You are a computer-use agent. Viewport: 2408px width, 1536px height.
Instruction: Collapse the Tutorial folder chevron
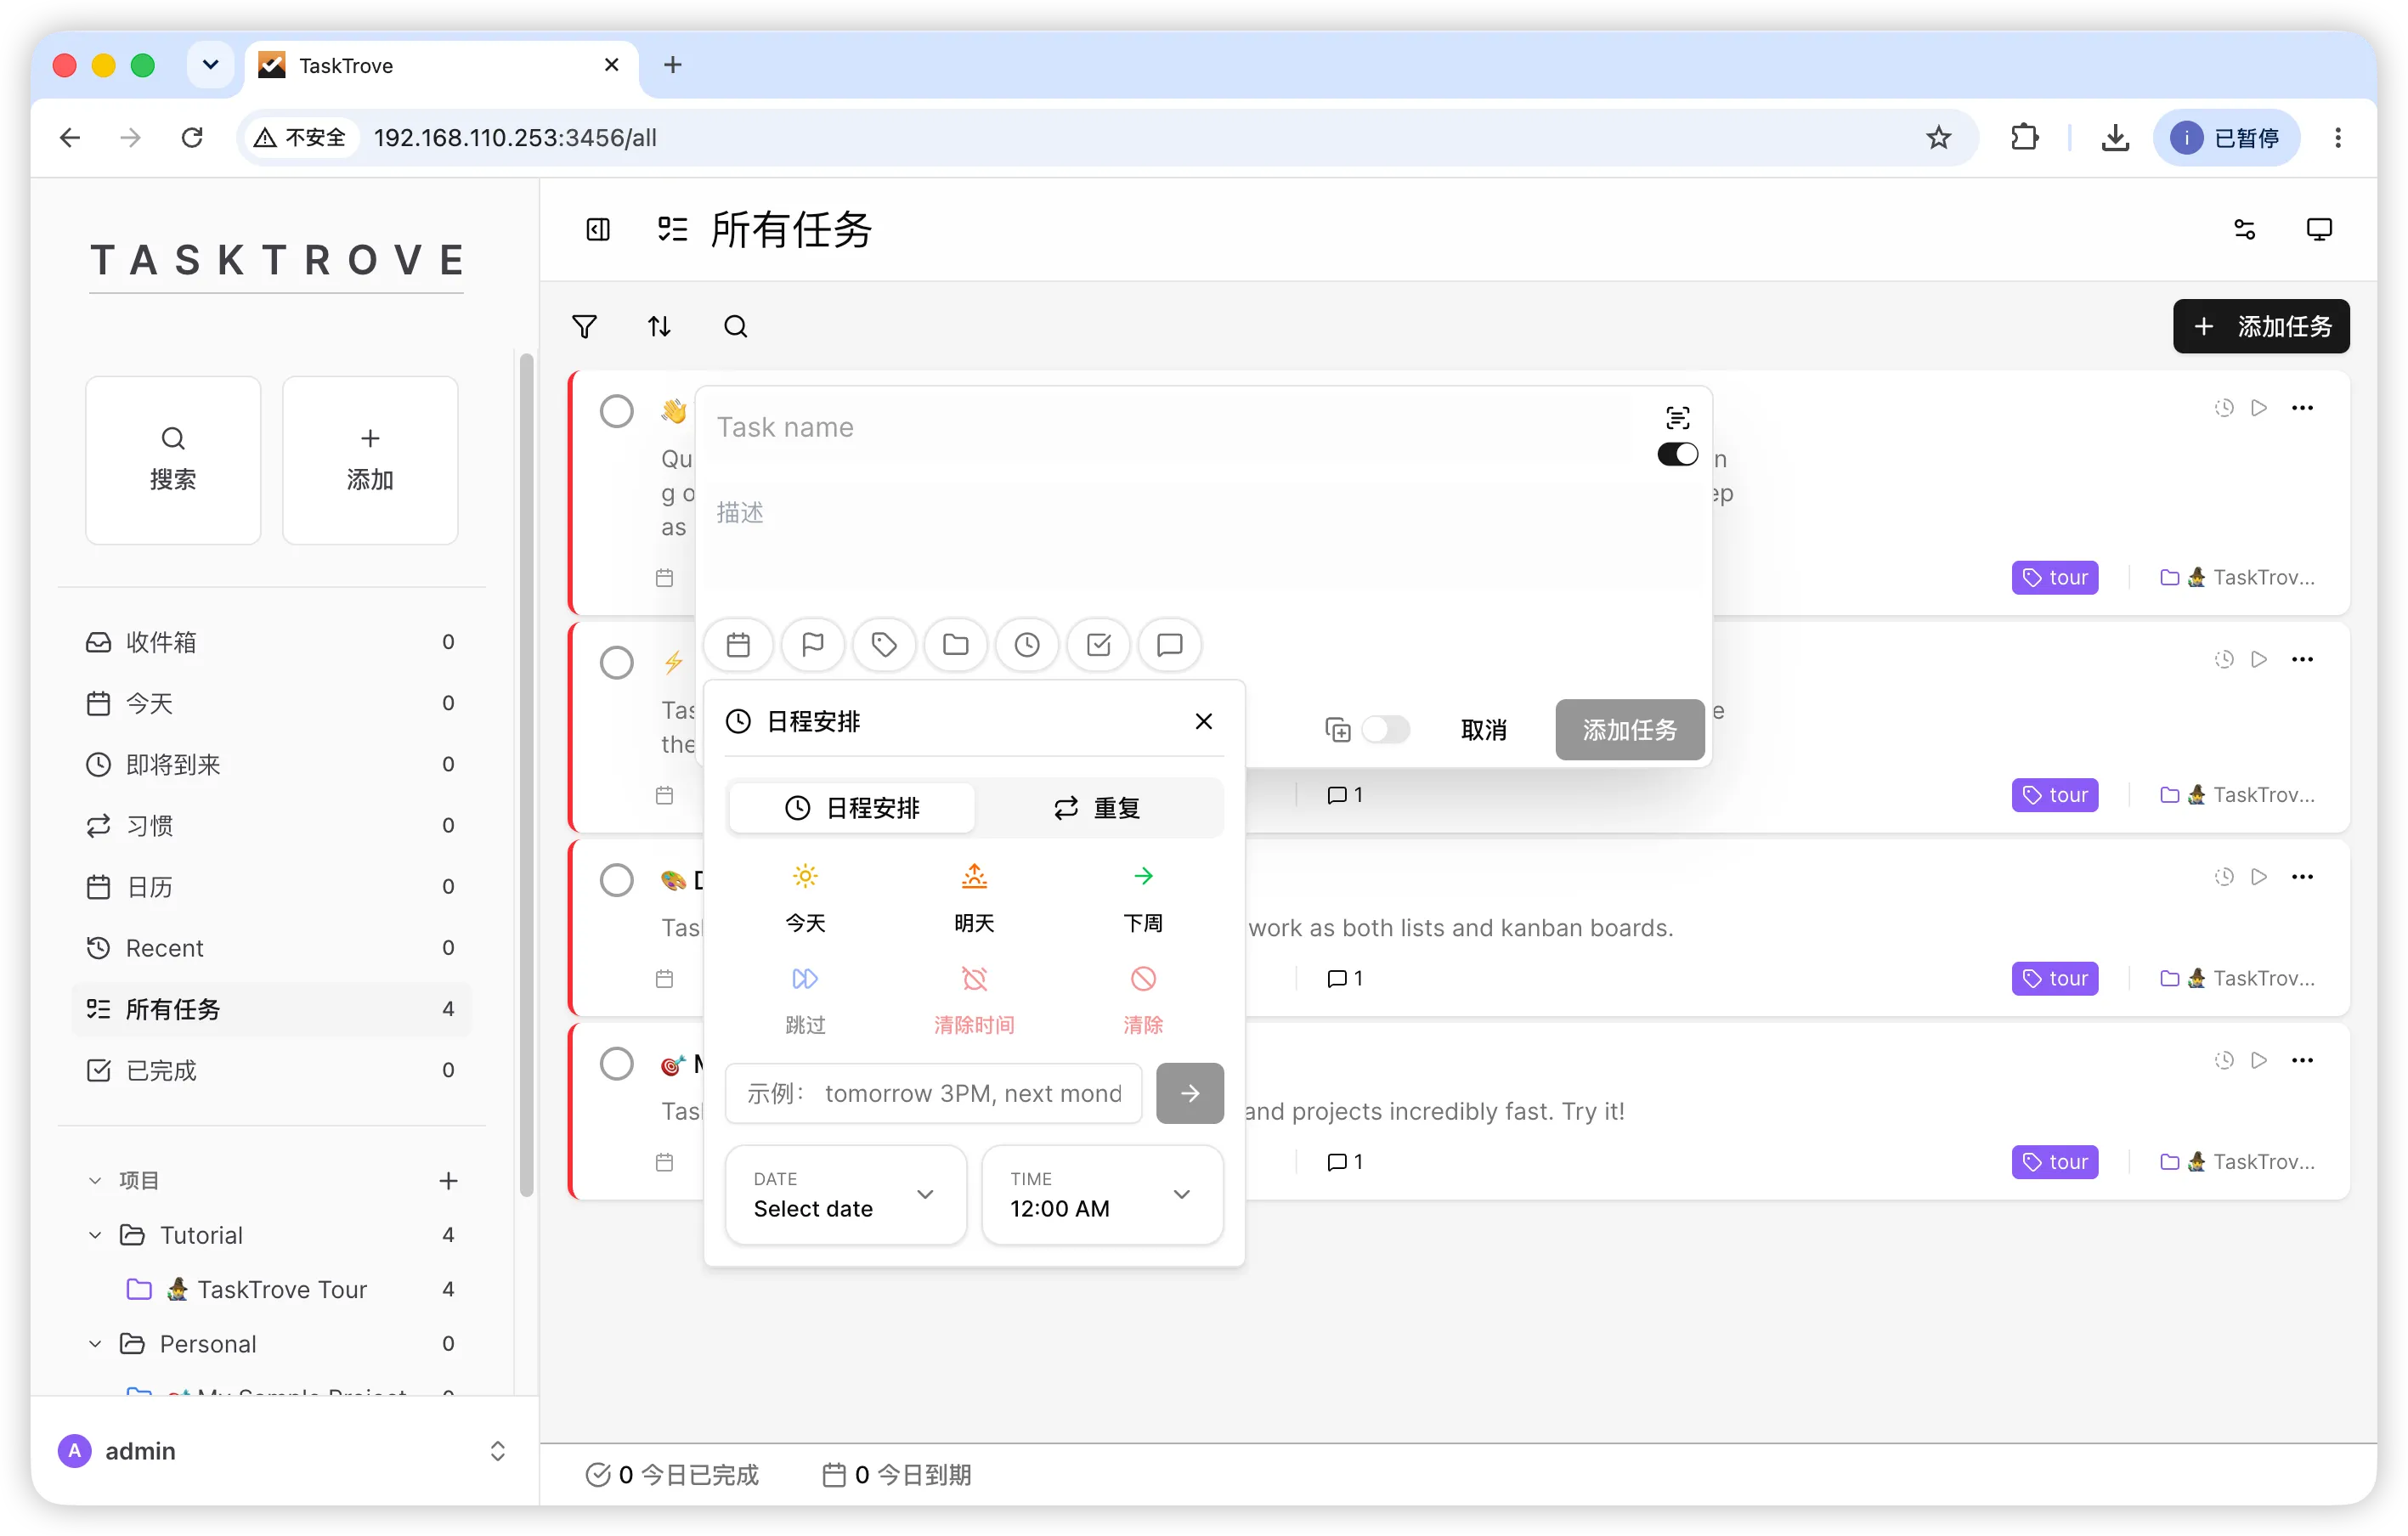point(95,1236)
